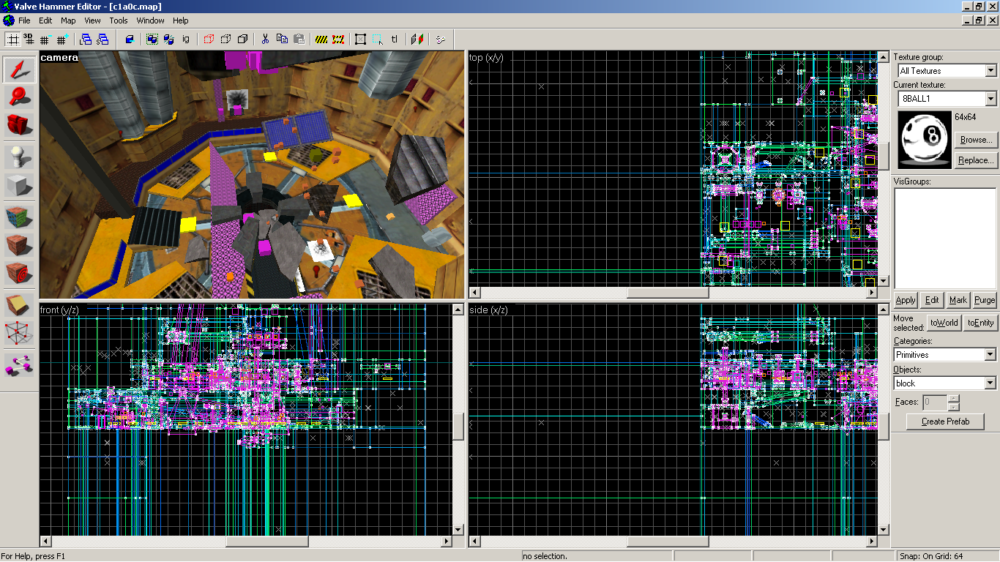
Task: Activate the Magnify tool
Action: pyautogui.click(x=19, y=96)
